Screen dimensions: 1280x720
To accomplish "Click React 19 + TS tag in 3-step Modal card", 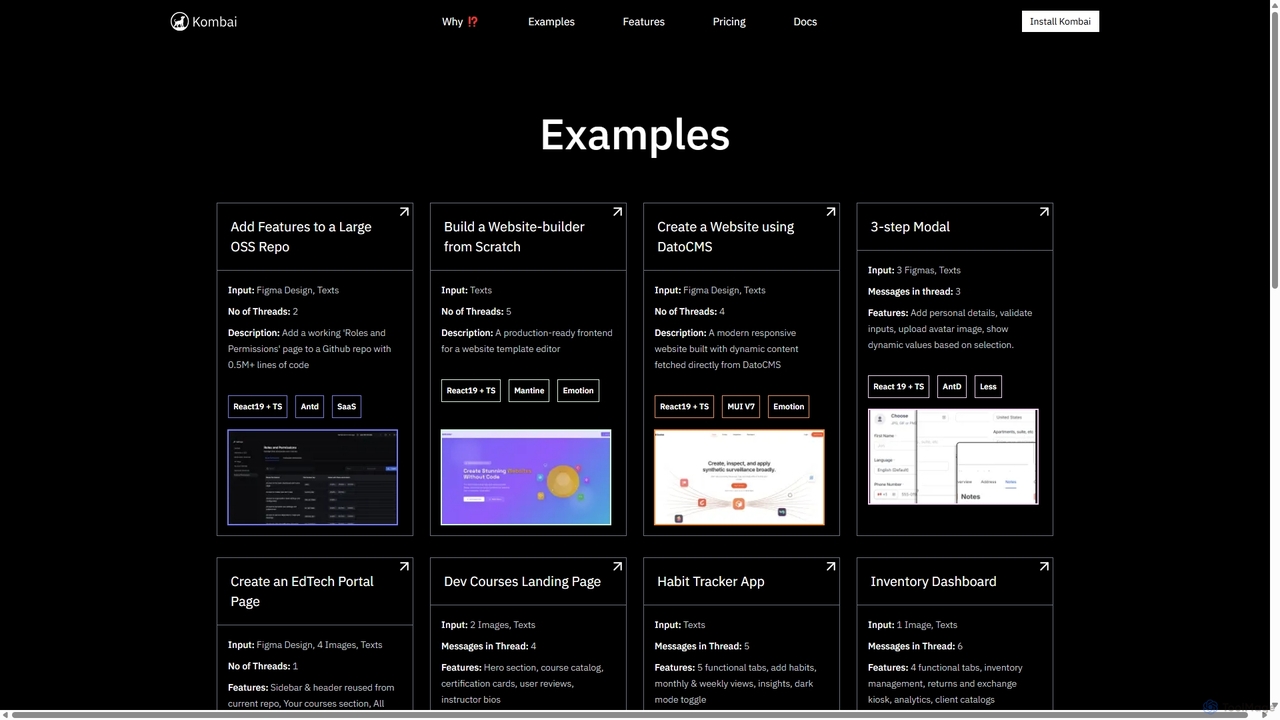I will click(x=898, y=386).
